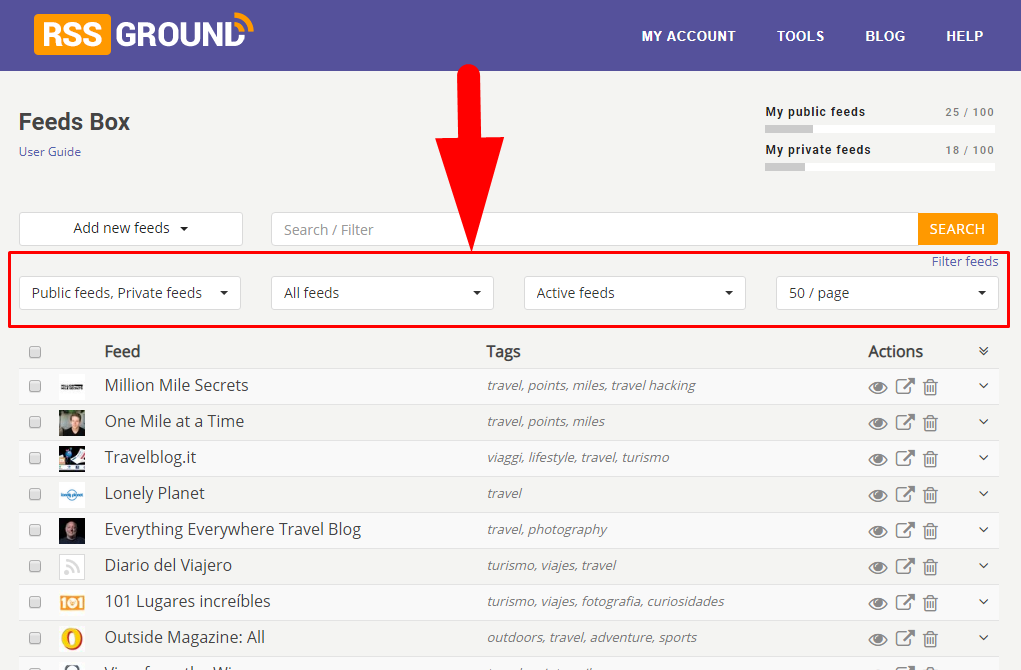The width and height of the screenshot is (1021, 670).
Task: Open One Mile at a Time externally
Action: (905, 422)
